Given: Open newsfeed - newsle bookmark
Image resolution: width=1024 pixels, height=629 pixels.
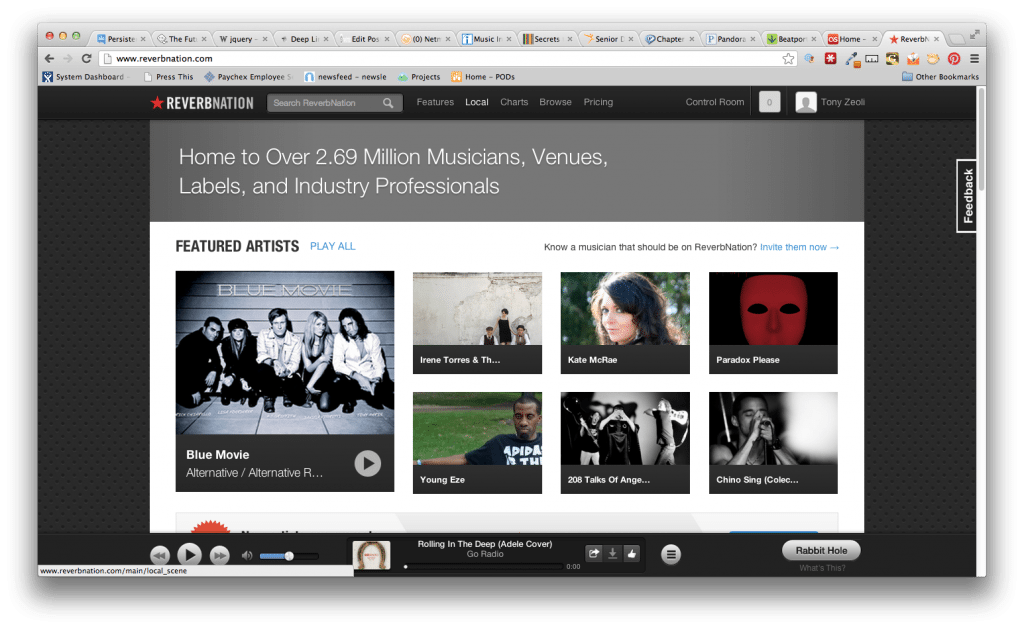Looking at the screenshot, I should click(346, 76).
